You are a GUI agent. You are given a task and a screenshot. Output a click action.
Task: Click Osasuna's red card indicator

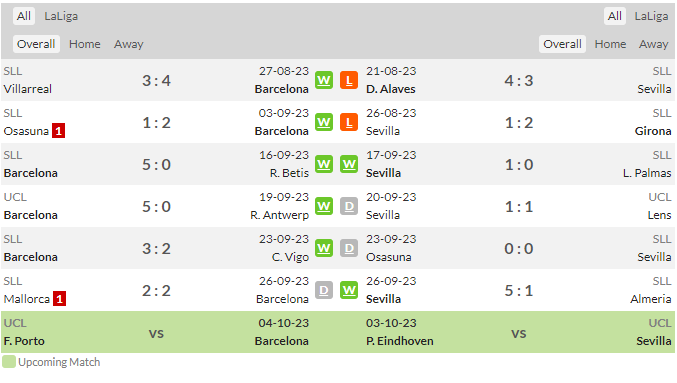click(59, 130)
